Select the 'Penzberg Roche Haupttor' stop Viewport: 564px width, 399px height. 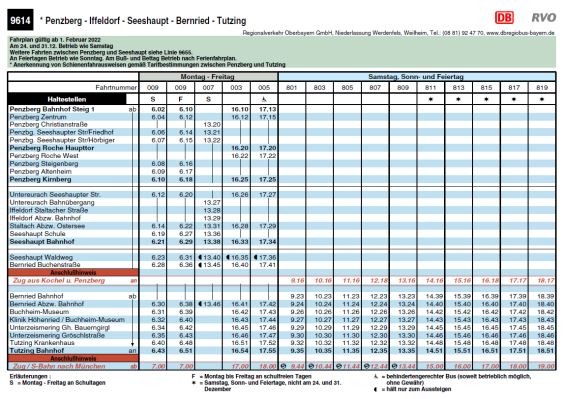[x=52, y=148]
